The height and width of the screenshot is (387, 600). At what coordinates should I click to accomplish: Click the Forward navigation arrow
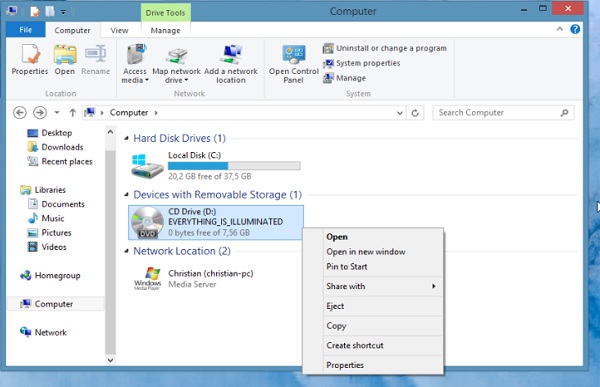[40, 113]
